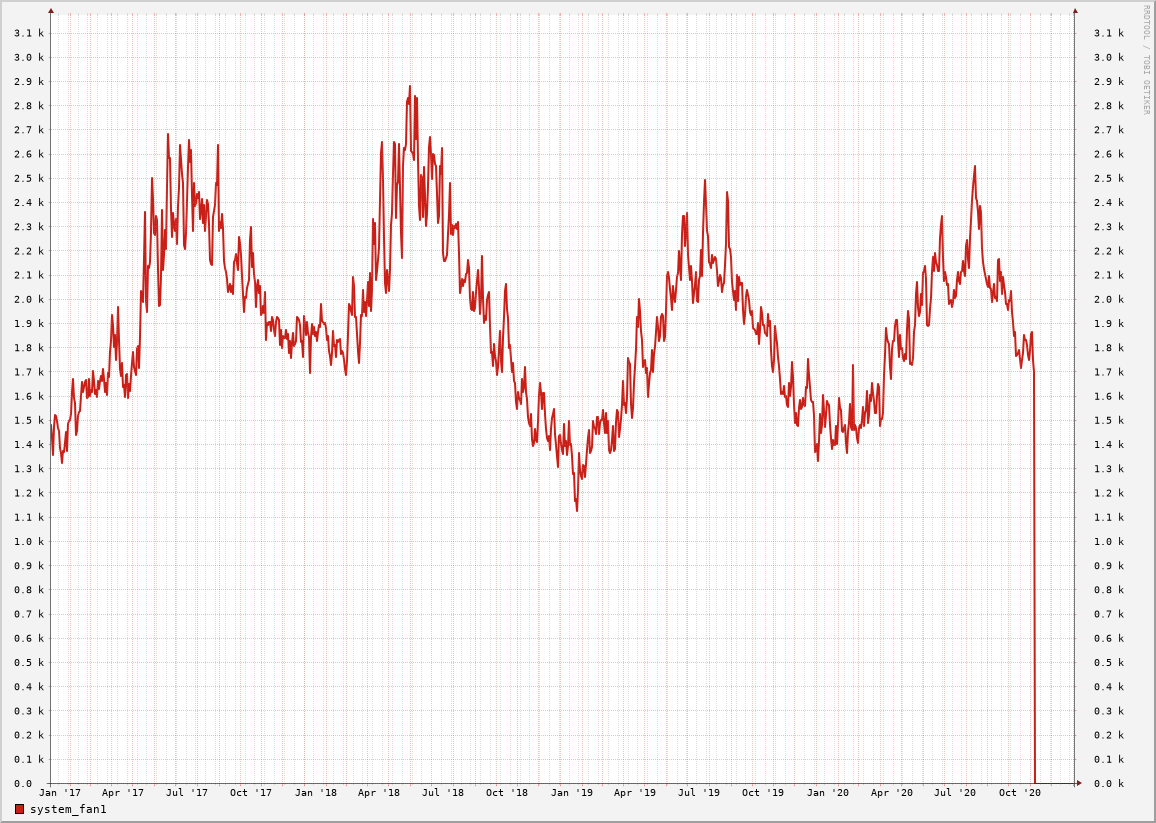The width and height of the screenshot is (1156, 823).
Task: Click the RRDTOOL / TOBI OETIKER watermark
Action: [x=1146, y=60]
